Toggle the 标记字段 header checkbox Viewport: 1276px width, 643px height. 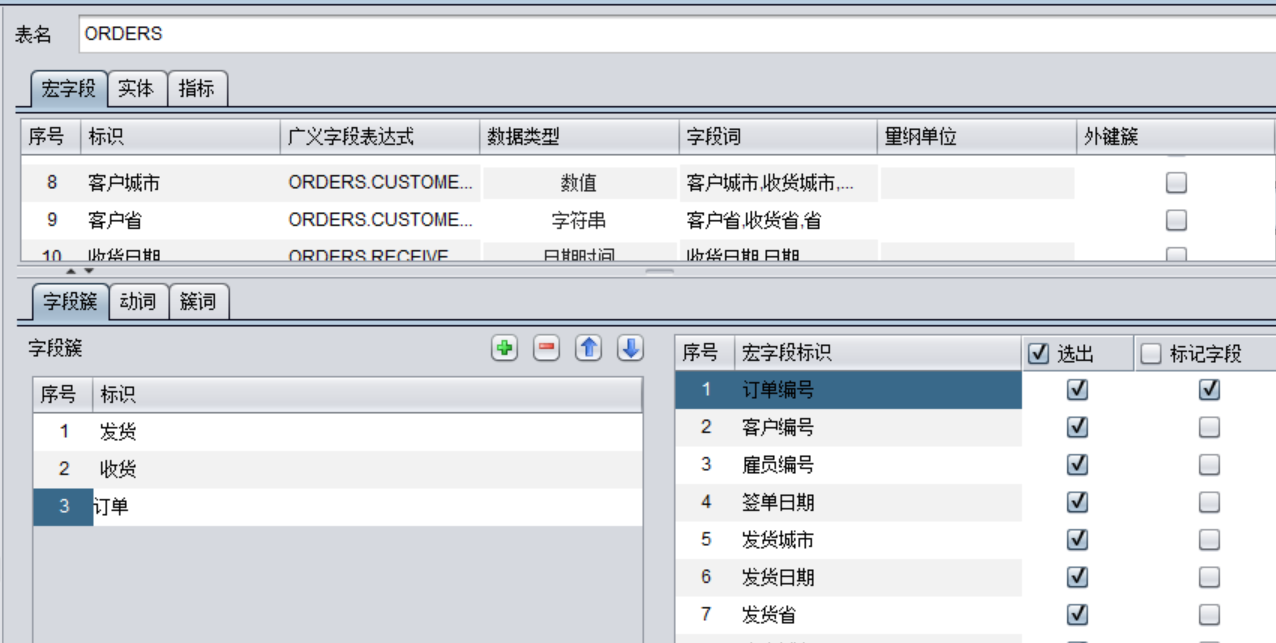pyautogui.click(x=1151, y=353)
